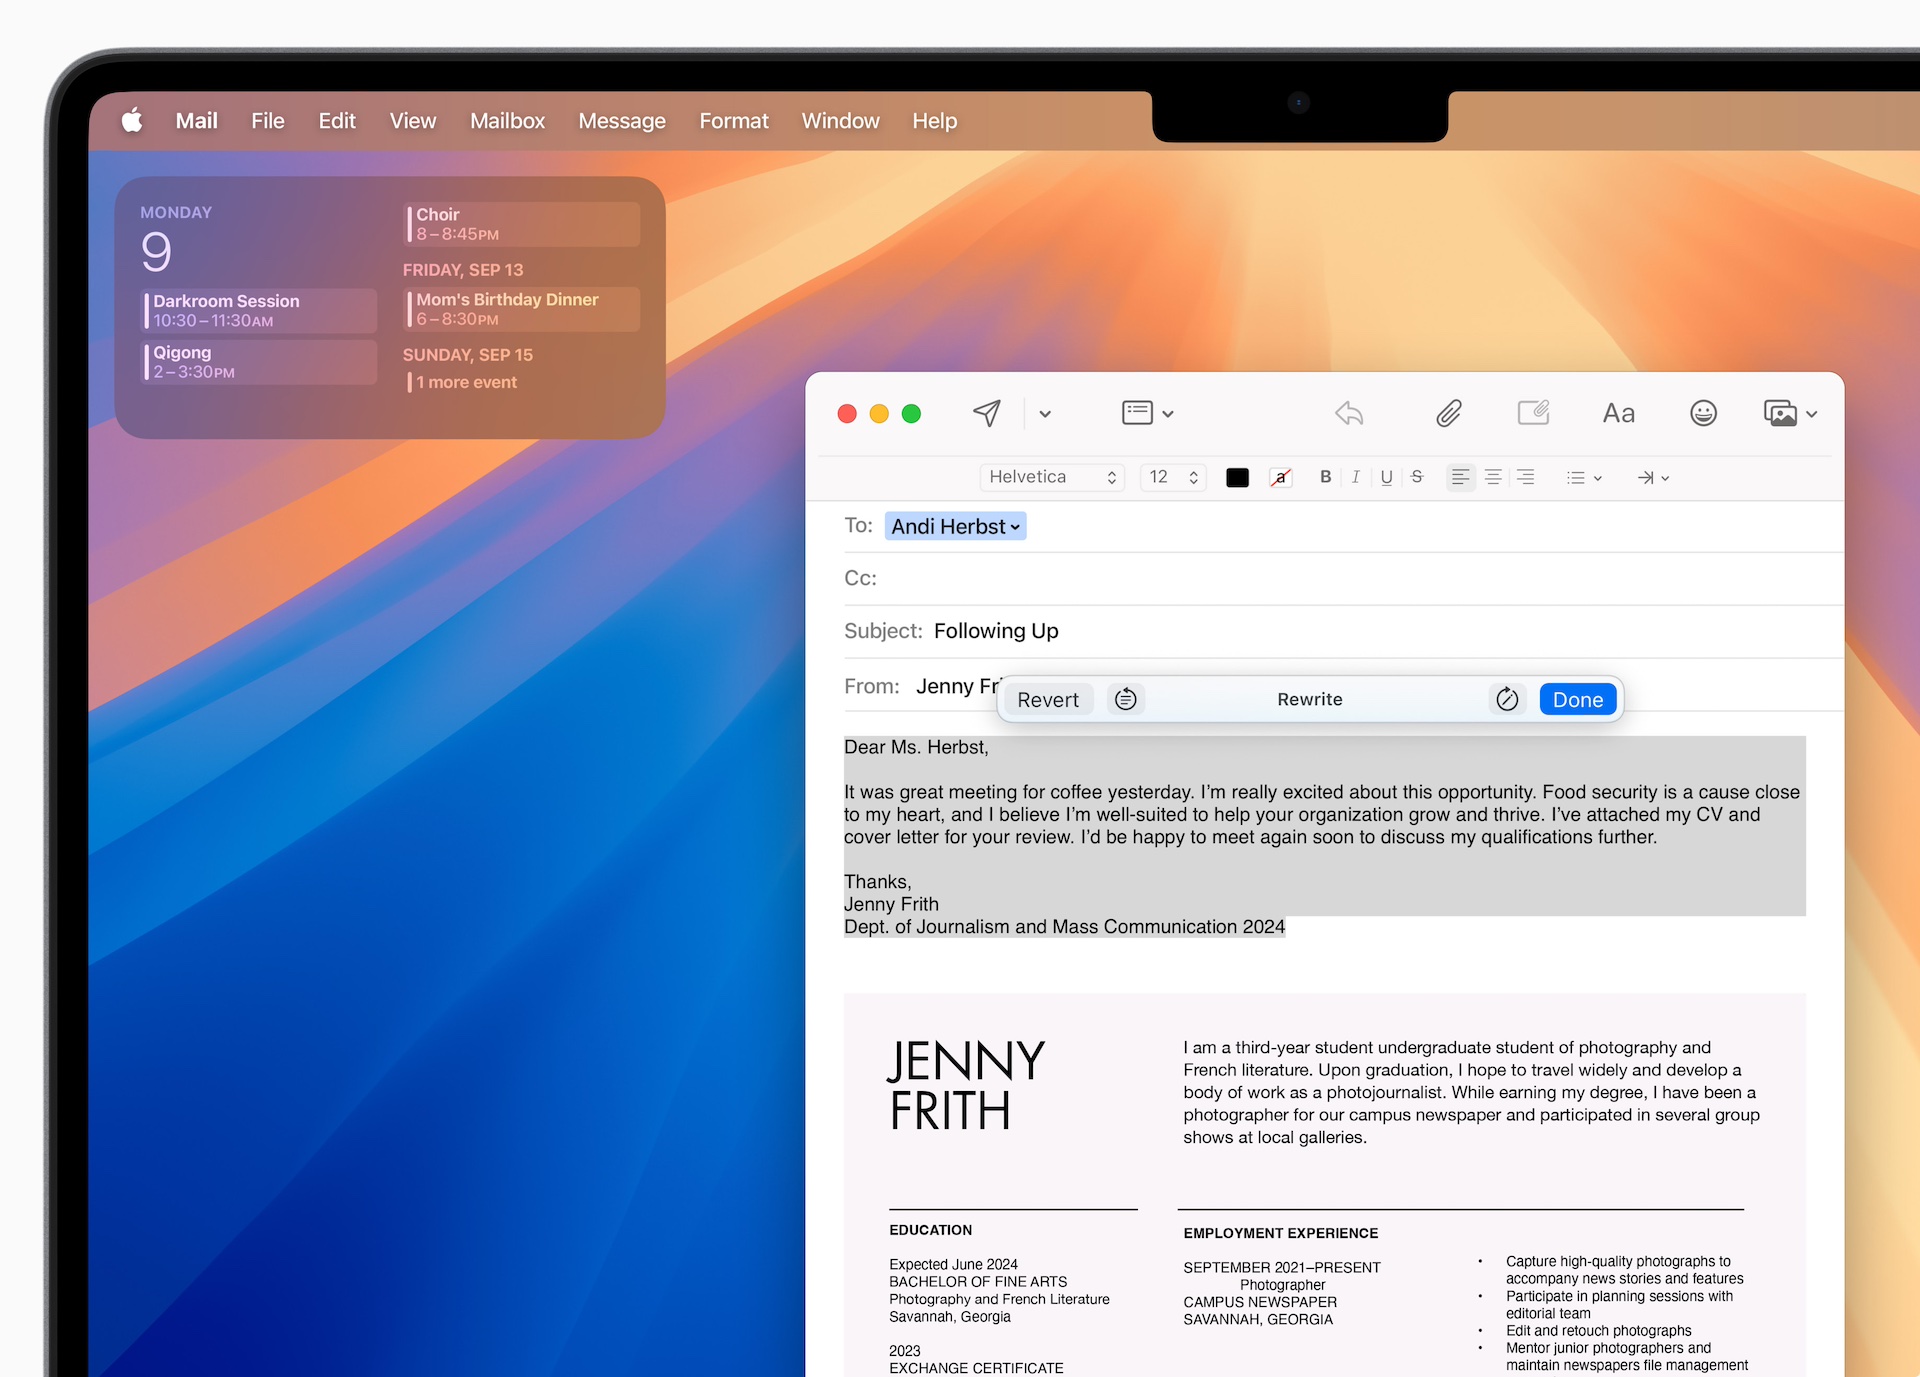Click the Revert button
Screen dimensions: 1920x1377
click(x=1048, y=699)
